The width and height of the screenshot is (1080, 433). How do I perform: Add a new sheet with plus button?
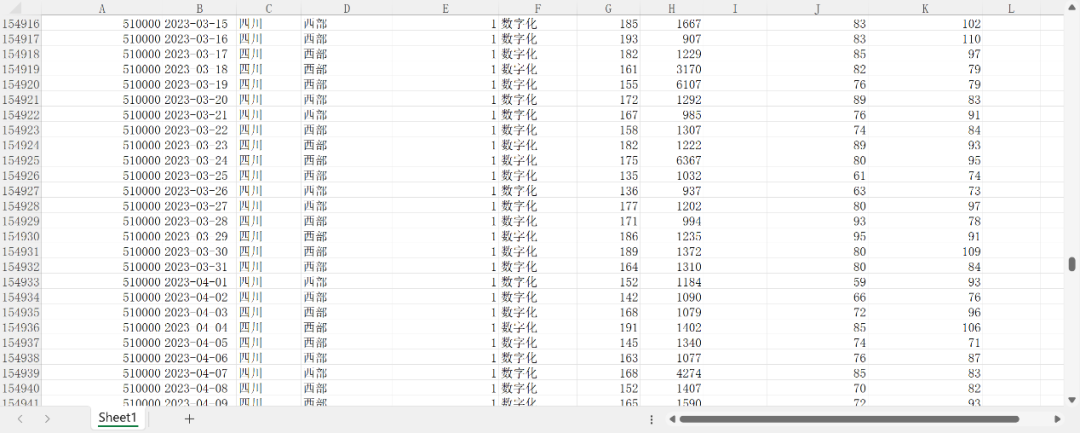point(189,419)
